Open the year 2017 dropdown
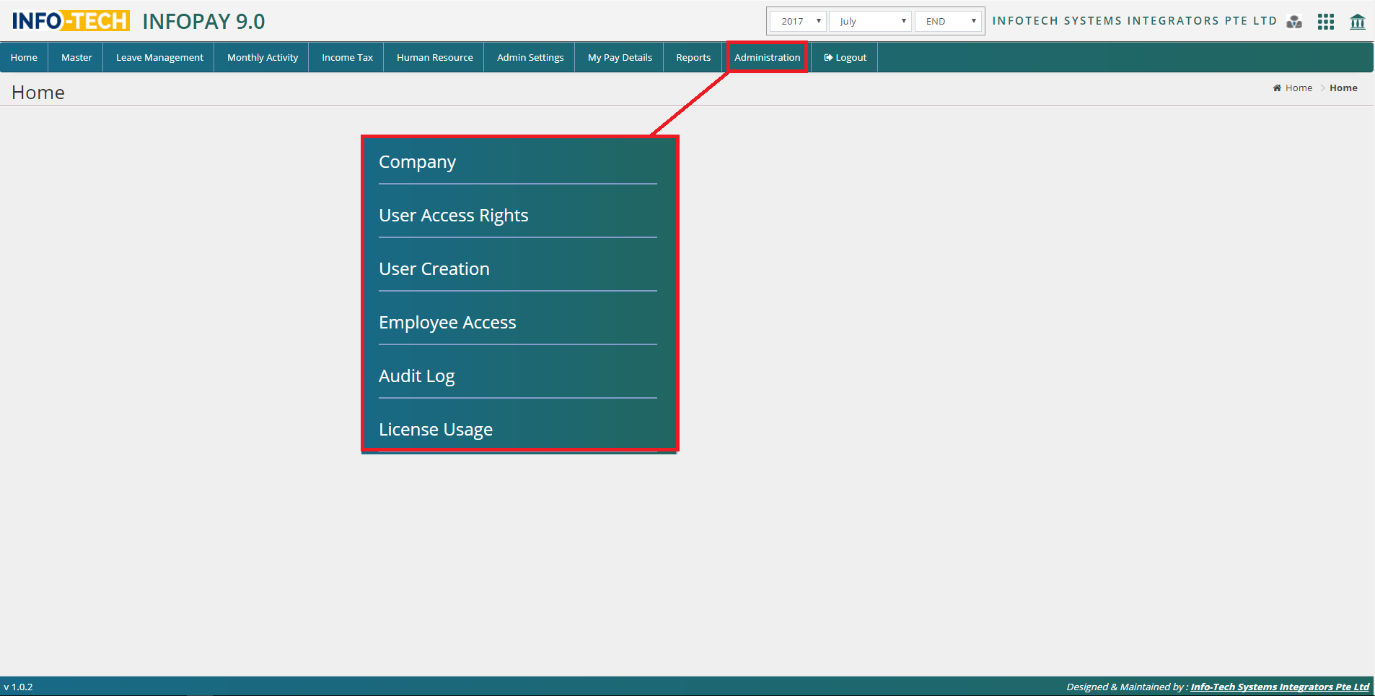The image size is (1375, 696). [x=797, y=21]
